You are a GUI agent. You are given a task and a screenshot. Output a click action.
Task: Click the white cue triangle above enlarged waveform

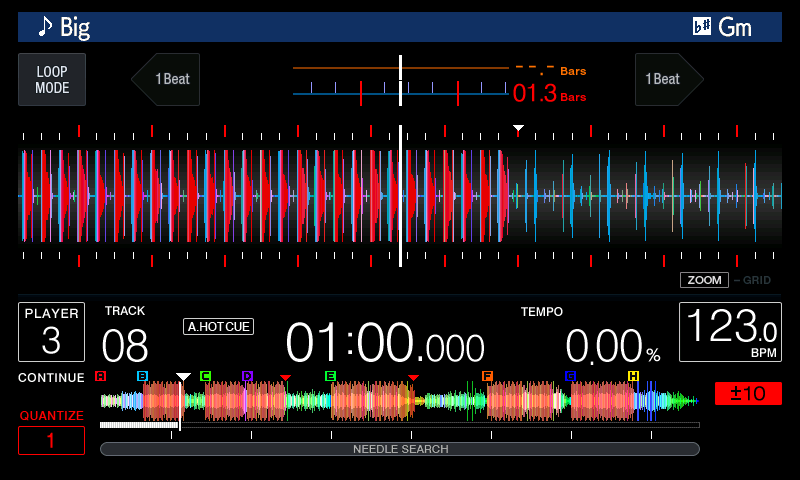[518, 129]
